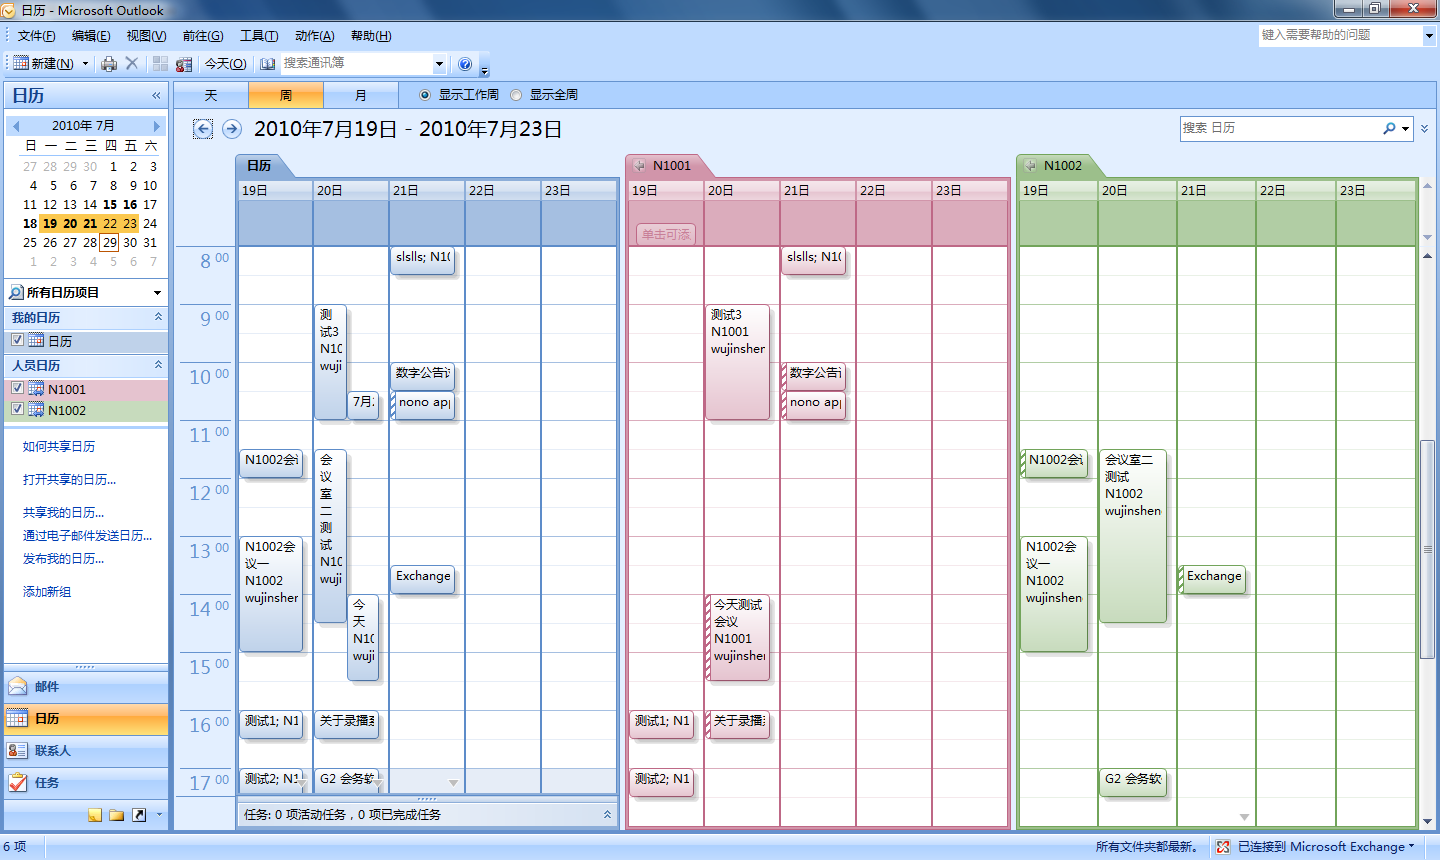Viewport: 1440px width, 860px height.
Task: Switch to the 月 month view tab
Action: click(361, 95)
